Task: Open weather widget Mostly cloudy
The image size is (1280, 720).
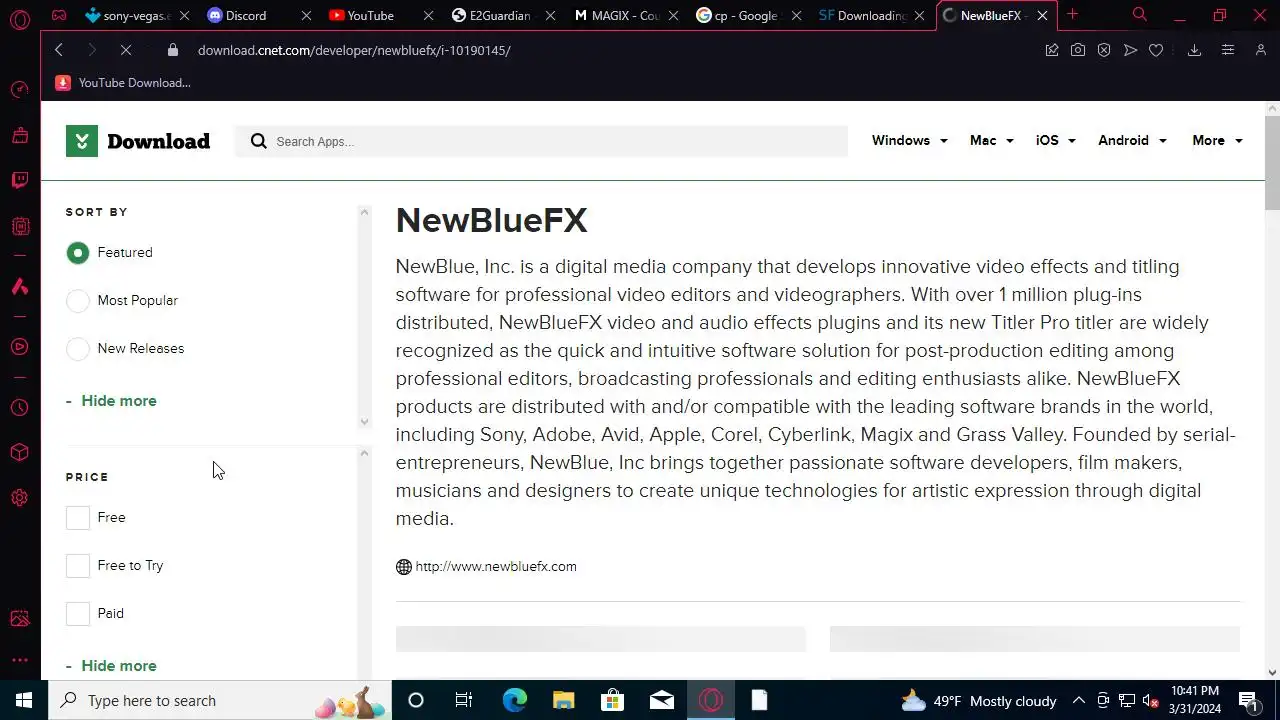Action: 978,701
